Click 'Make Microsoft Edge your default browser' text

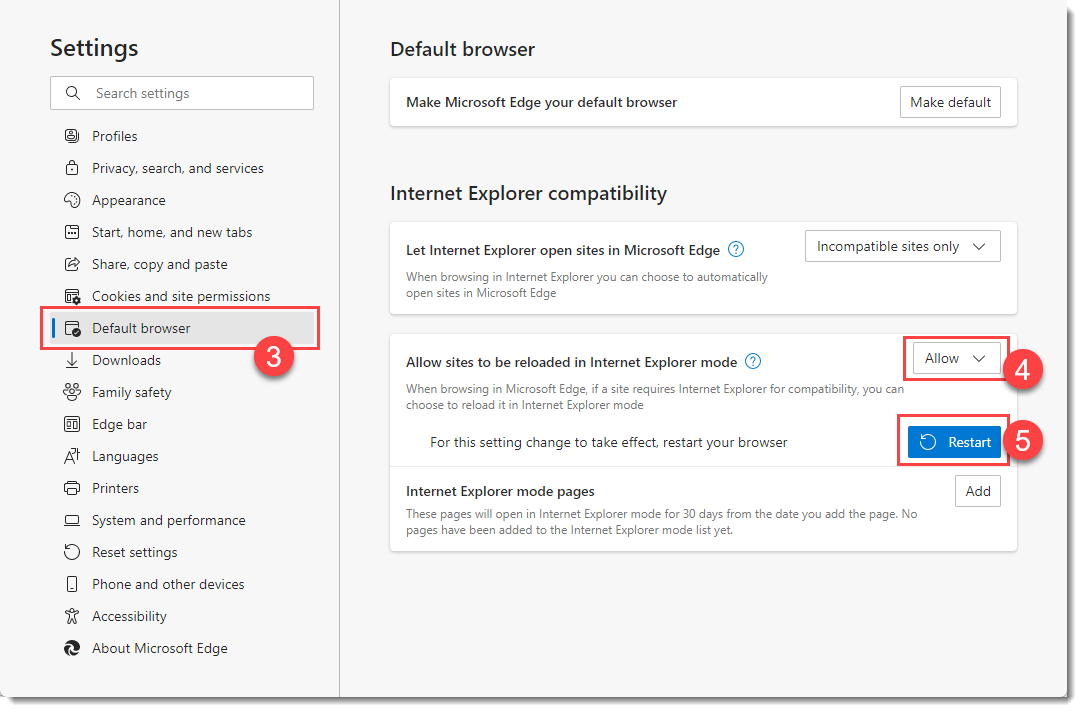542,102
